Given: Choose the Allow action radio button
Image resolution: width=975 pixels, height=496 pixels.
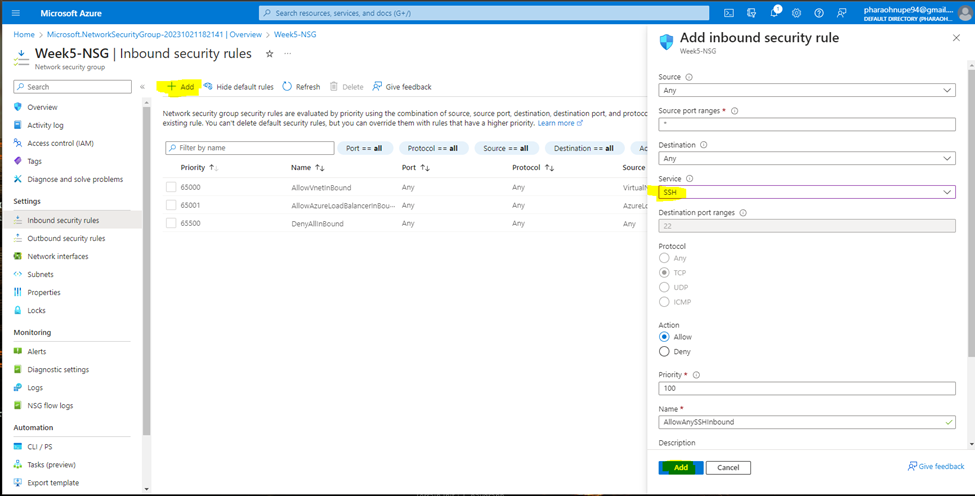Looking at the screenshot, I should pyautogui.click(x=664, y=337).
